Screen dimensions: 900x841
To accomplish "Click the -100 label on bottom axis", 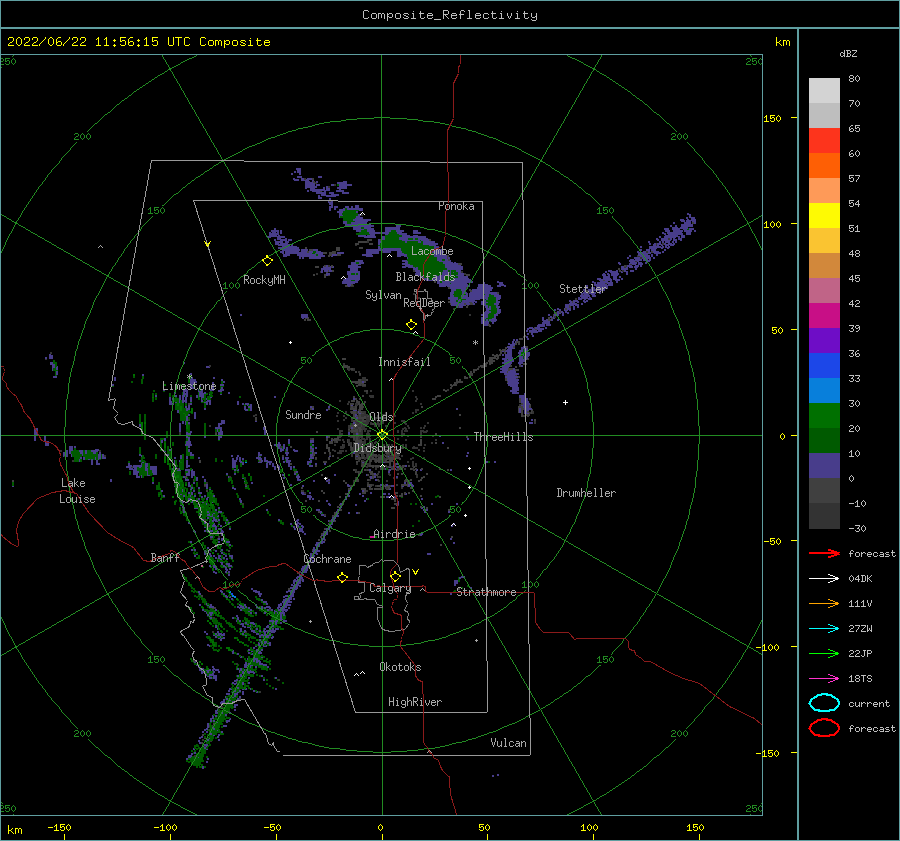I will coord(165,827).
